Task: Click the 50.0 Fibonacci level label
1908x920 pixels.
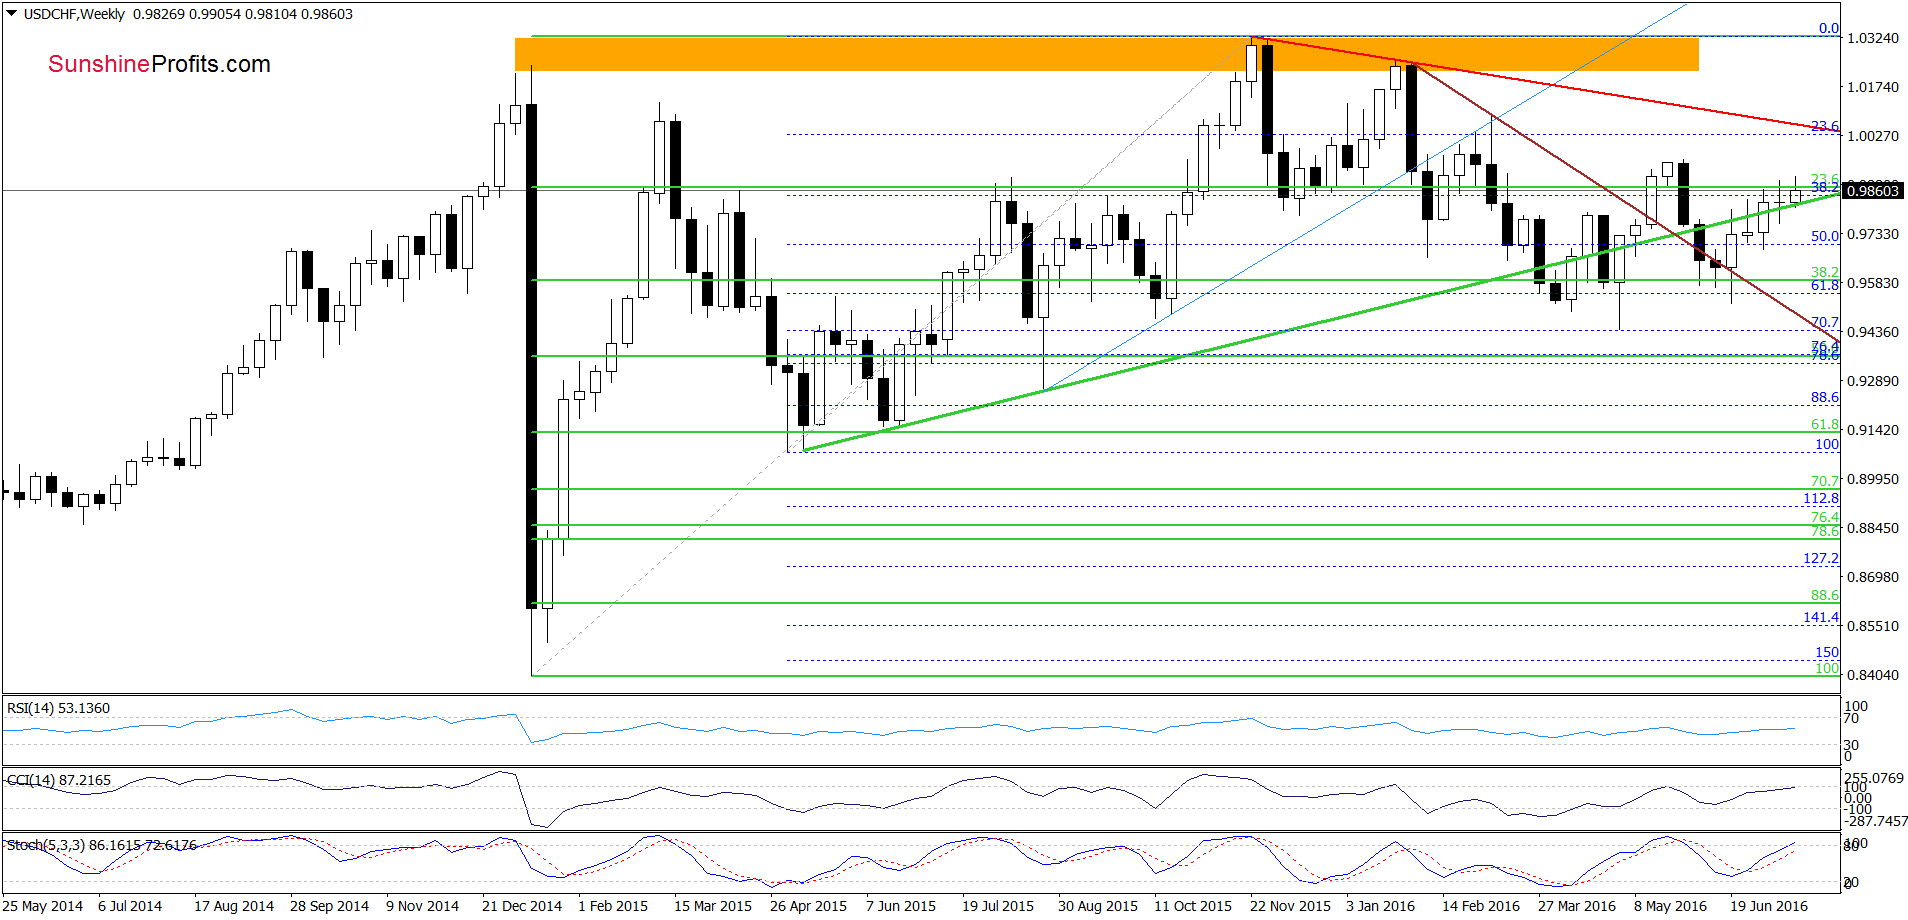Action: click(1825, 236)
